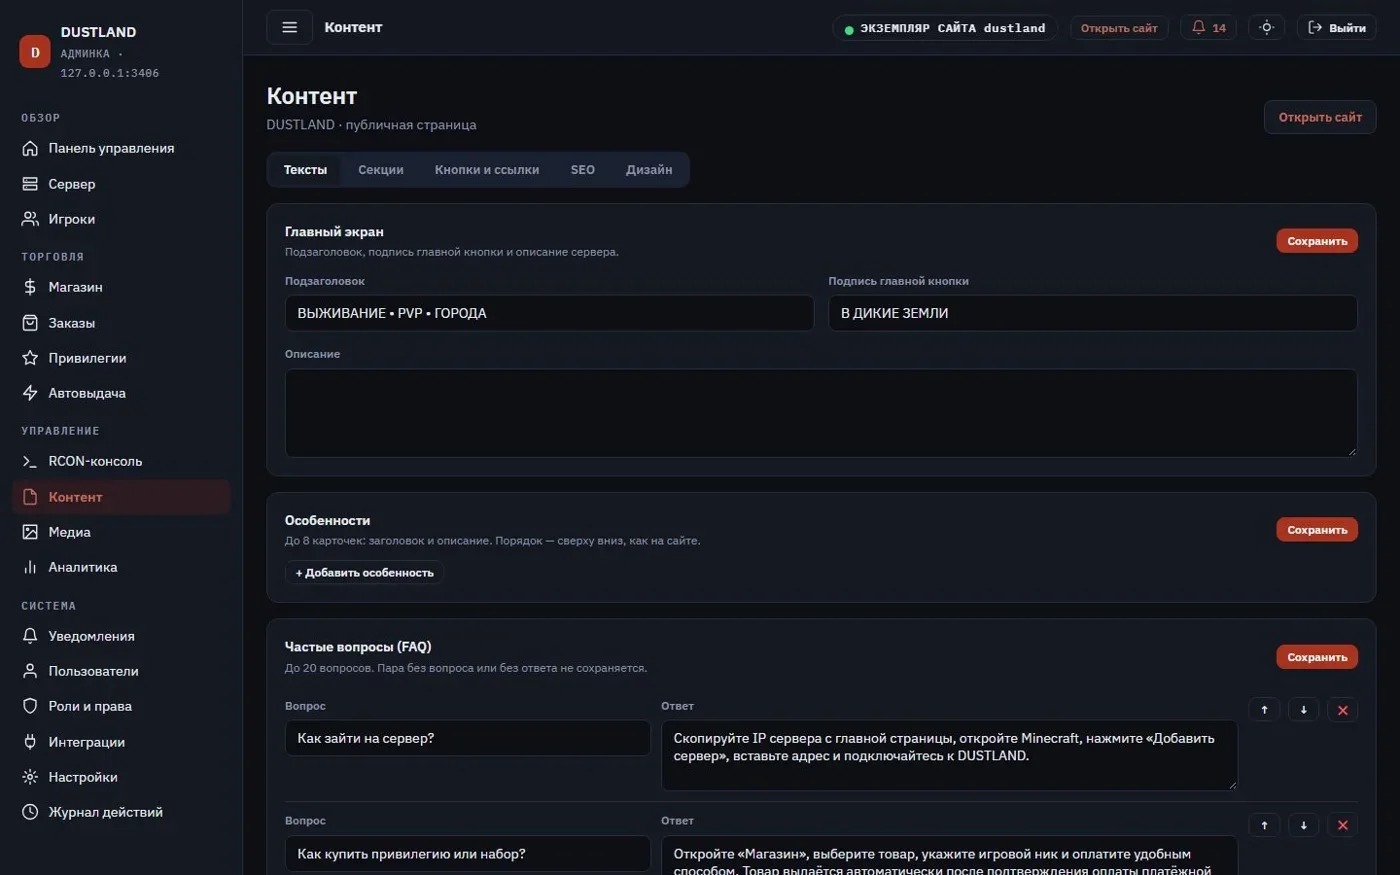1400x875 pixels.
Task: Open Интеграции page
Action: click(x=121, y=742)
